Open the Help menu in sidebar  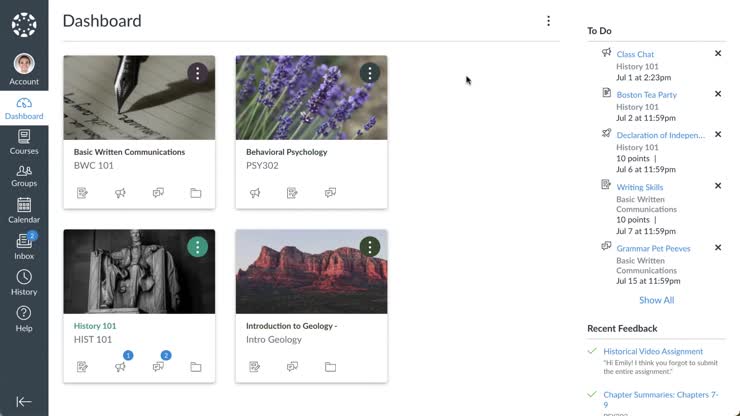click(x=24, y=319)
